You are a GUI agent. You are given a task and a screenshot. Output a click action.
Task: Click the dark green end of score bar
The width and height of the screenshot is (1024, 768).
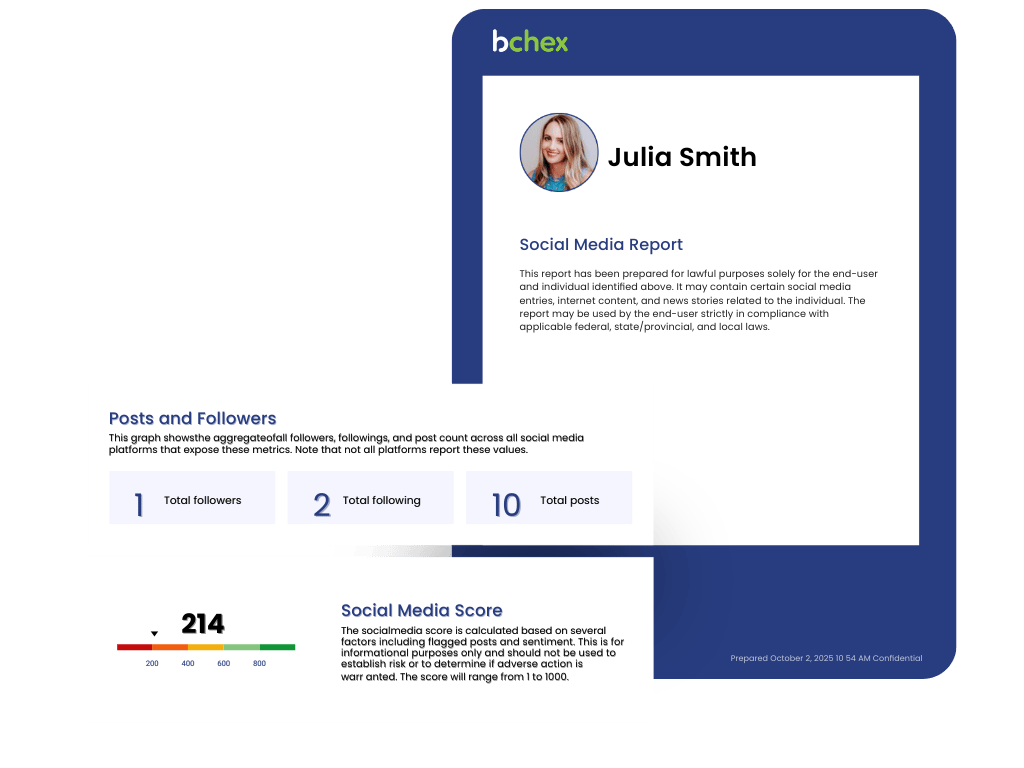[277, 647]
